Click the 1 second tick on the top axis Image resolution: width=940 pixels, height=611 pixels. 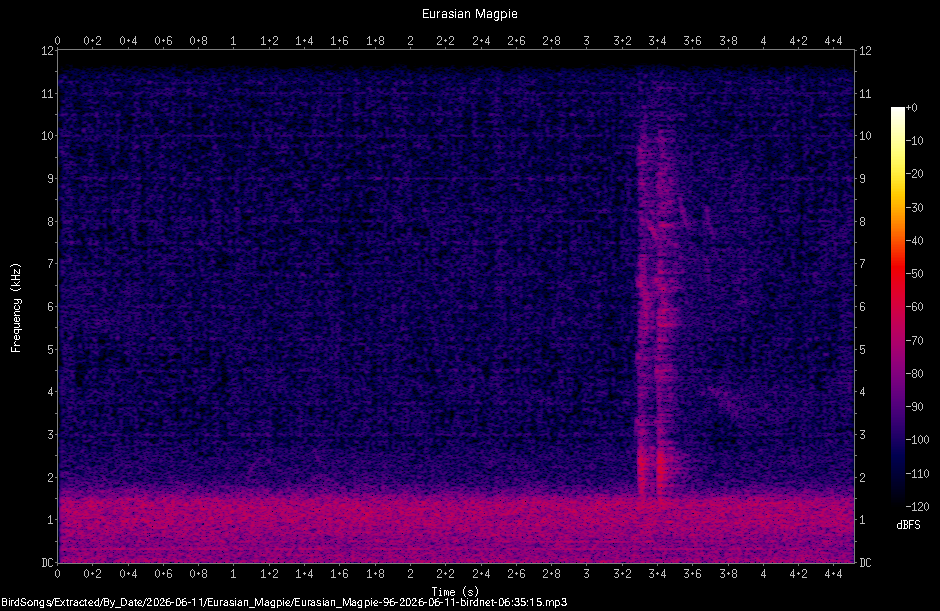234,41
